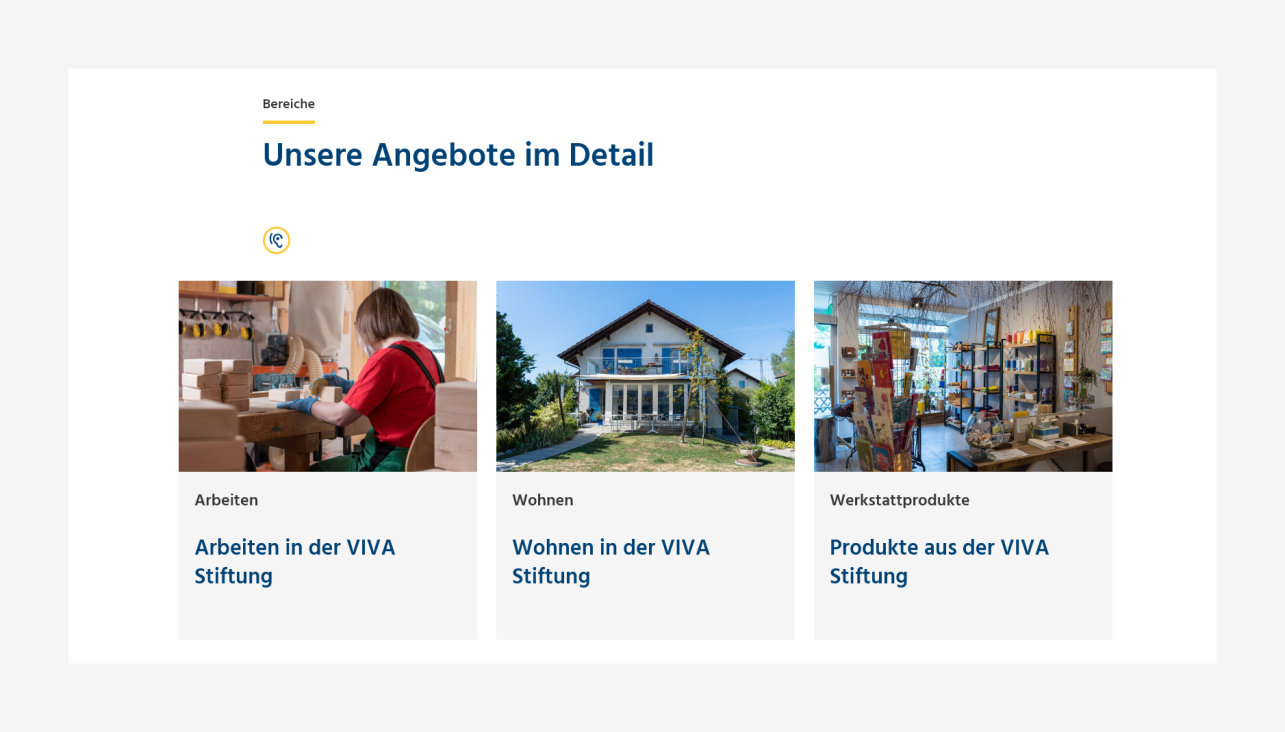Click the 'Bereiche' section label
1285x732 pixels.
click(x=289, y=104)
